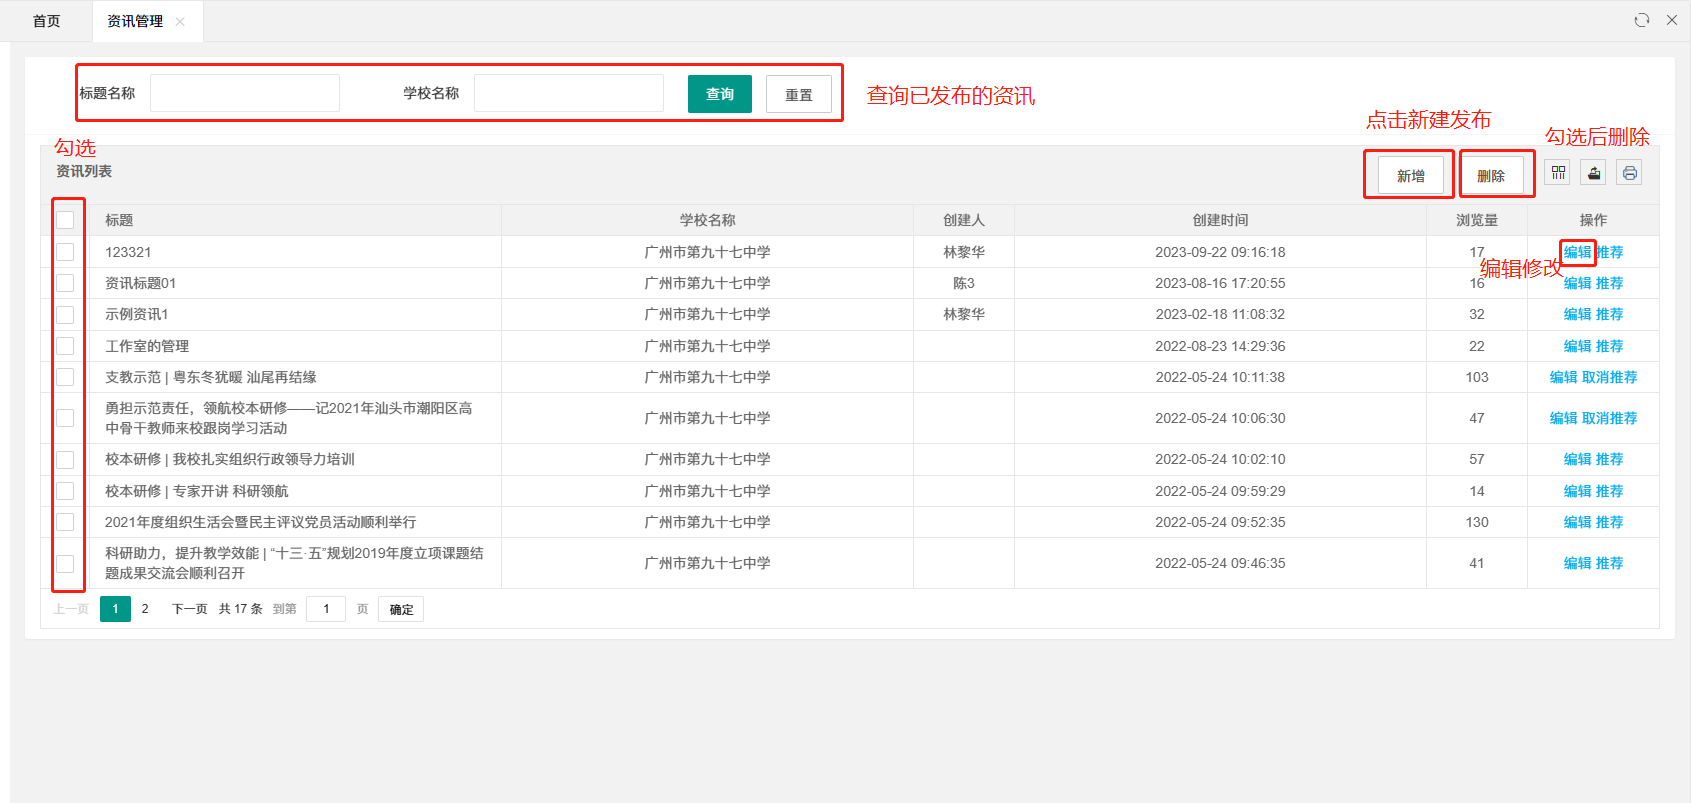1691x803 pixels.
Task: Click the refresh icon at top right
Action: [1641, 20]
